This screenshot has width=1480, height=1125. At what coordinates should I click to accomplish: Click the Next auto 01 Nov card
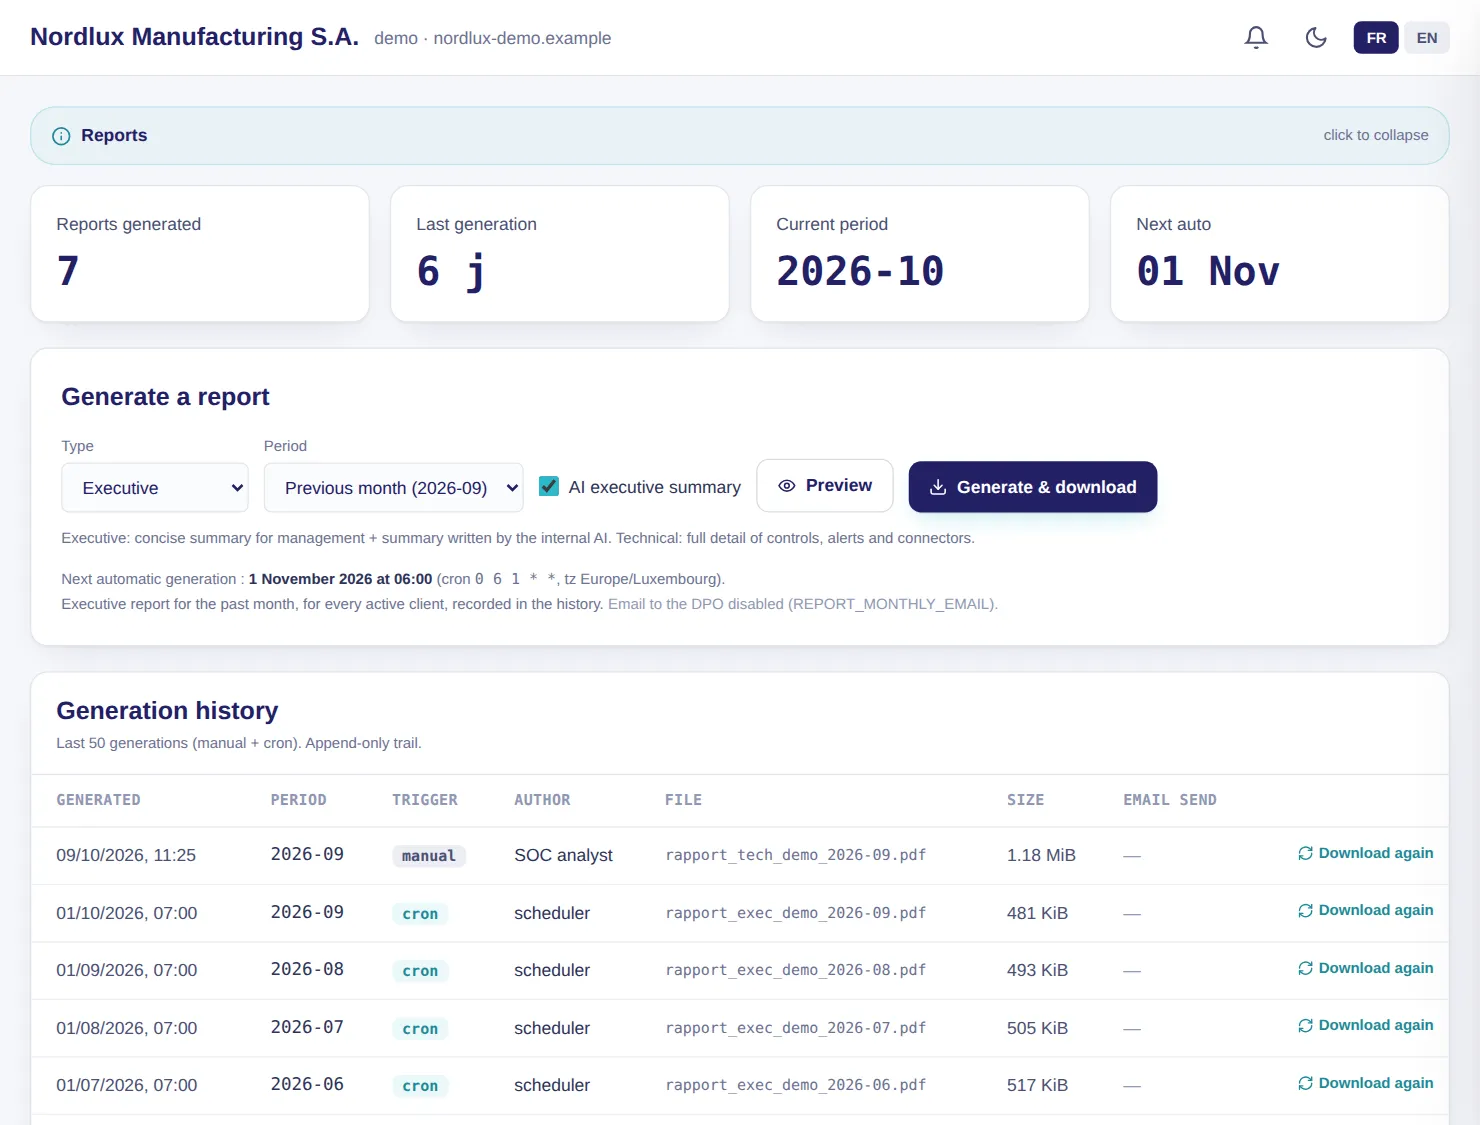[x=1280, y=254]
